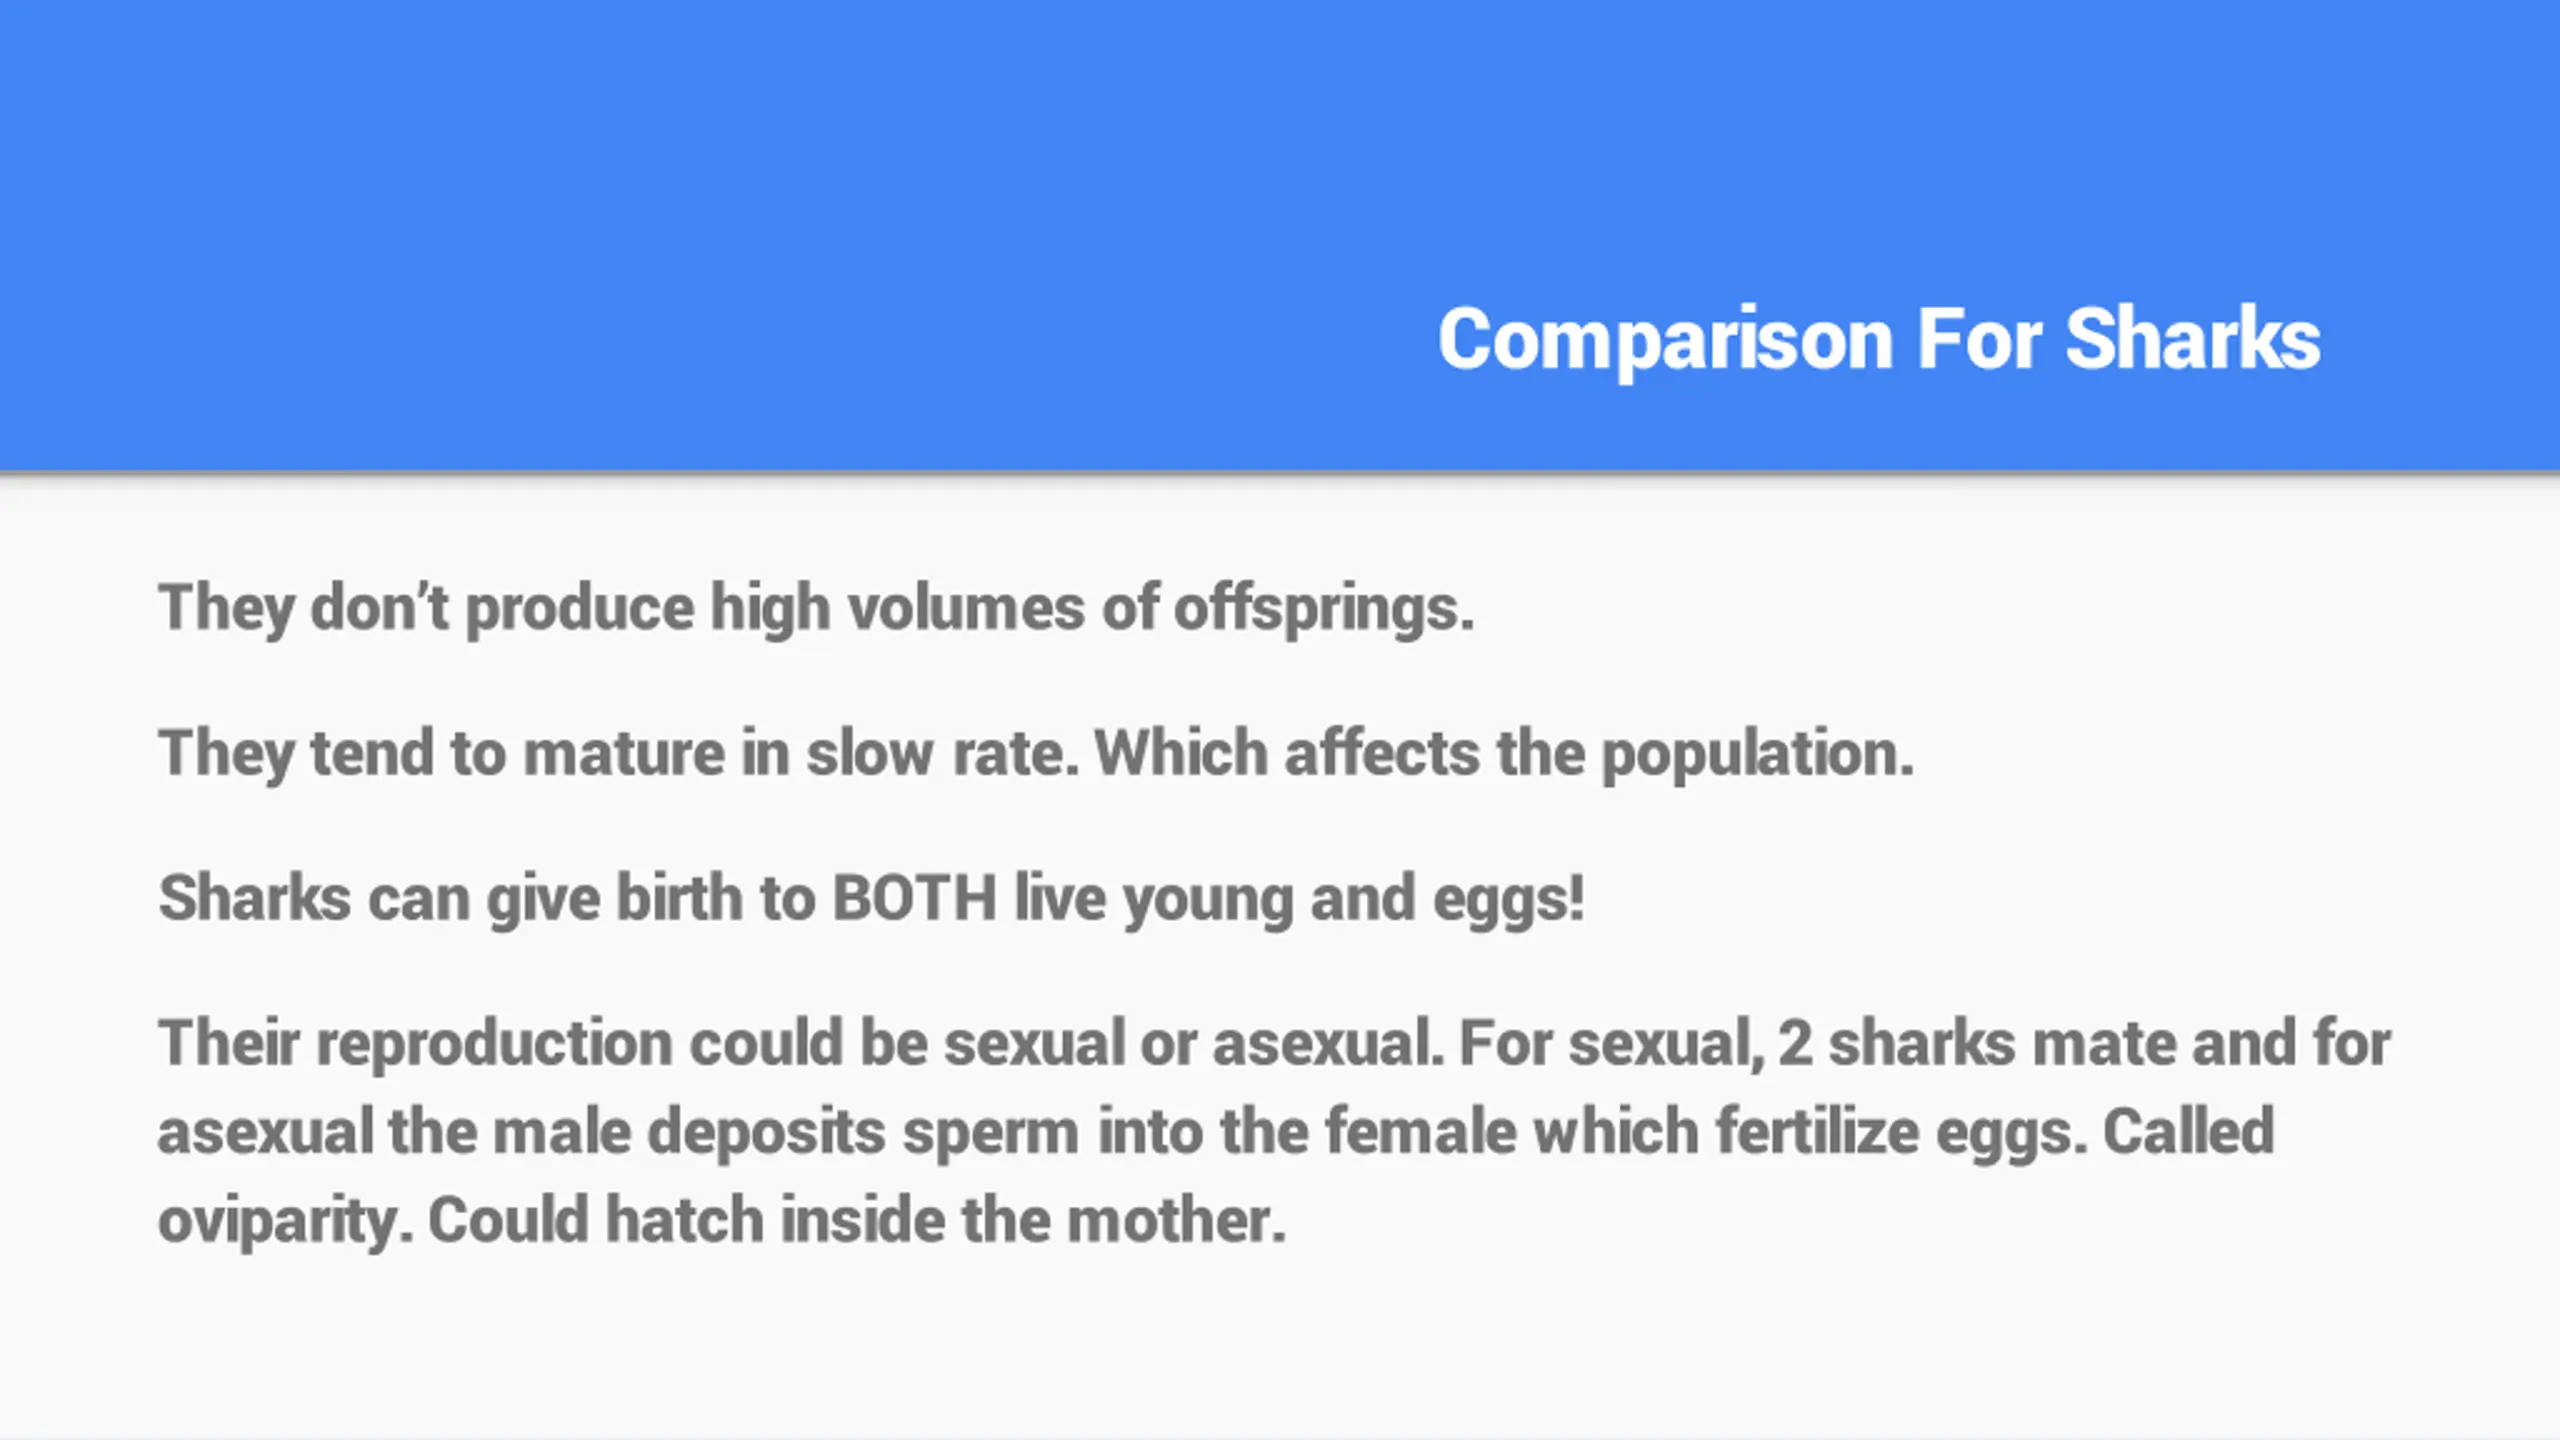The width and height of the screenshot is (2560, 1440).
Task: Select 'Could hatch inside the mother' sentence
Action: (x=857, y=1221)
